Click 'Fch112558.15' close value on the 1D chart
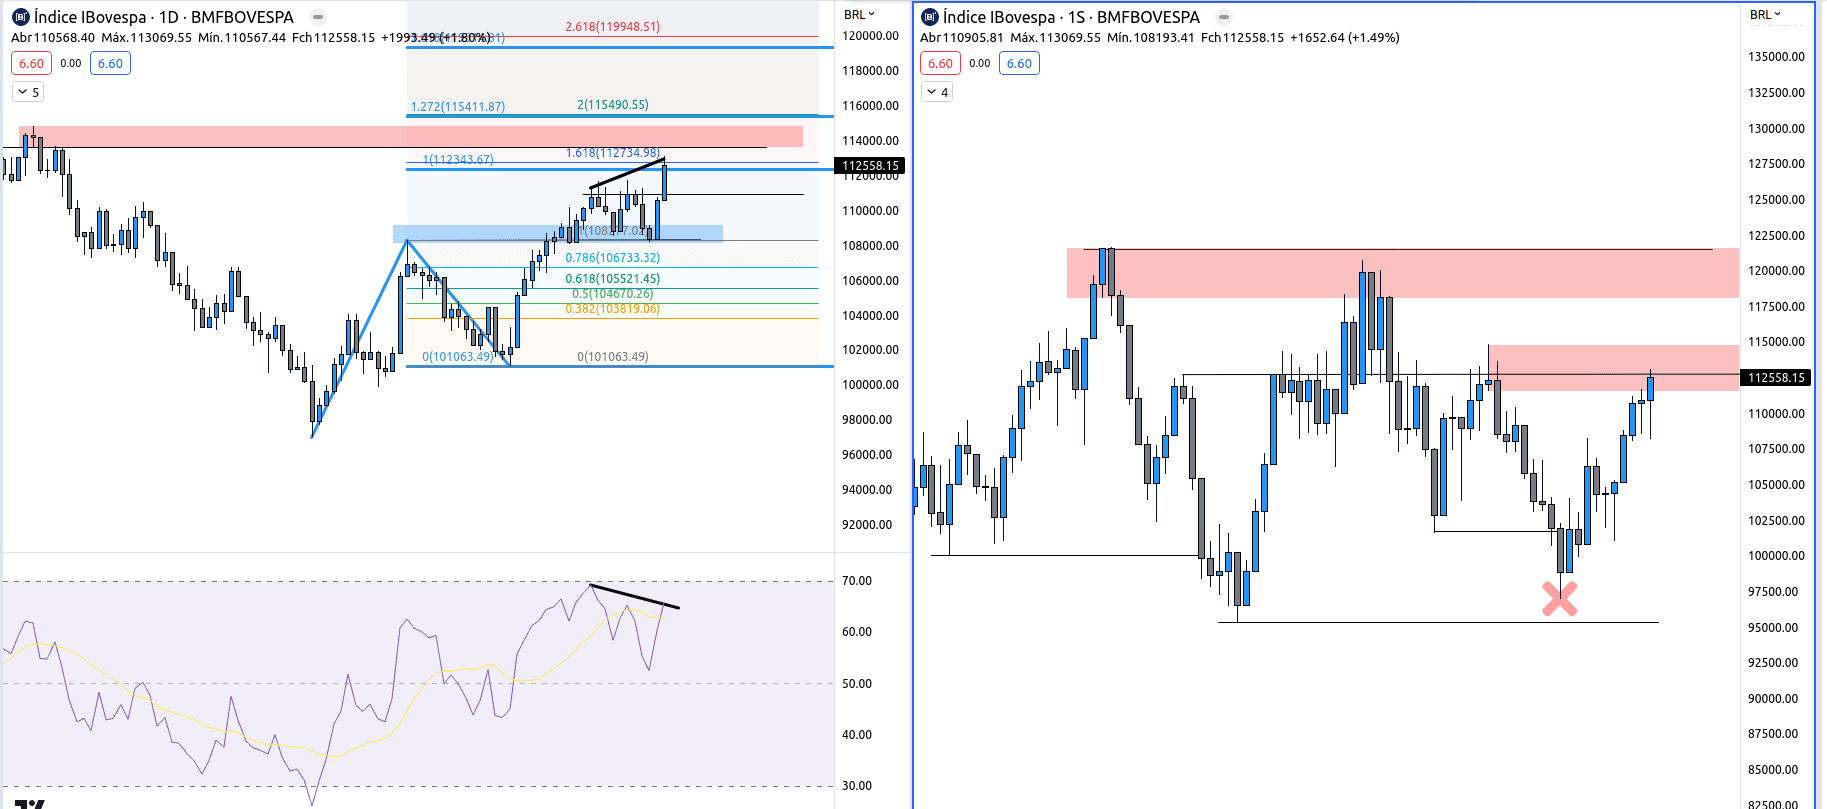This screenshot has width=1827, height=809. [x=333, y=37]
